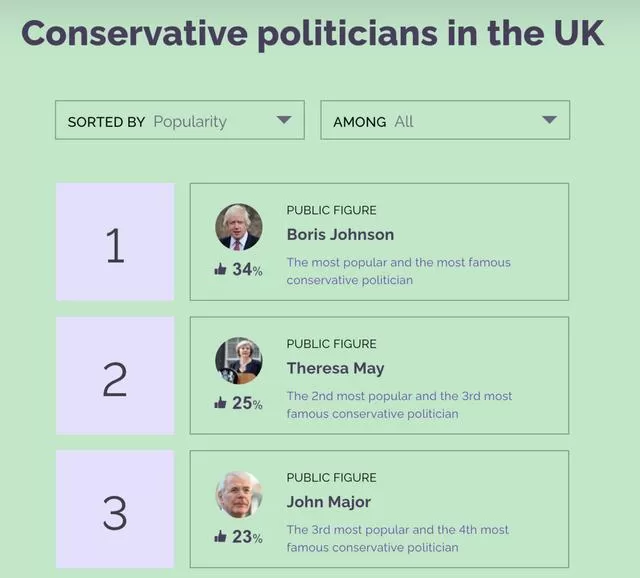Open John Major's profile photo
The height and width of the screenshot is (578, 640).
pyautogui.click(x=239, y=494)
